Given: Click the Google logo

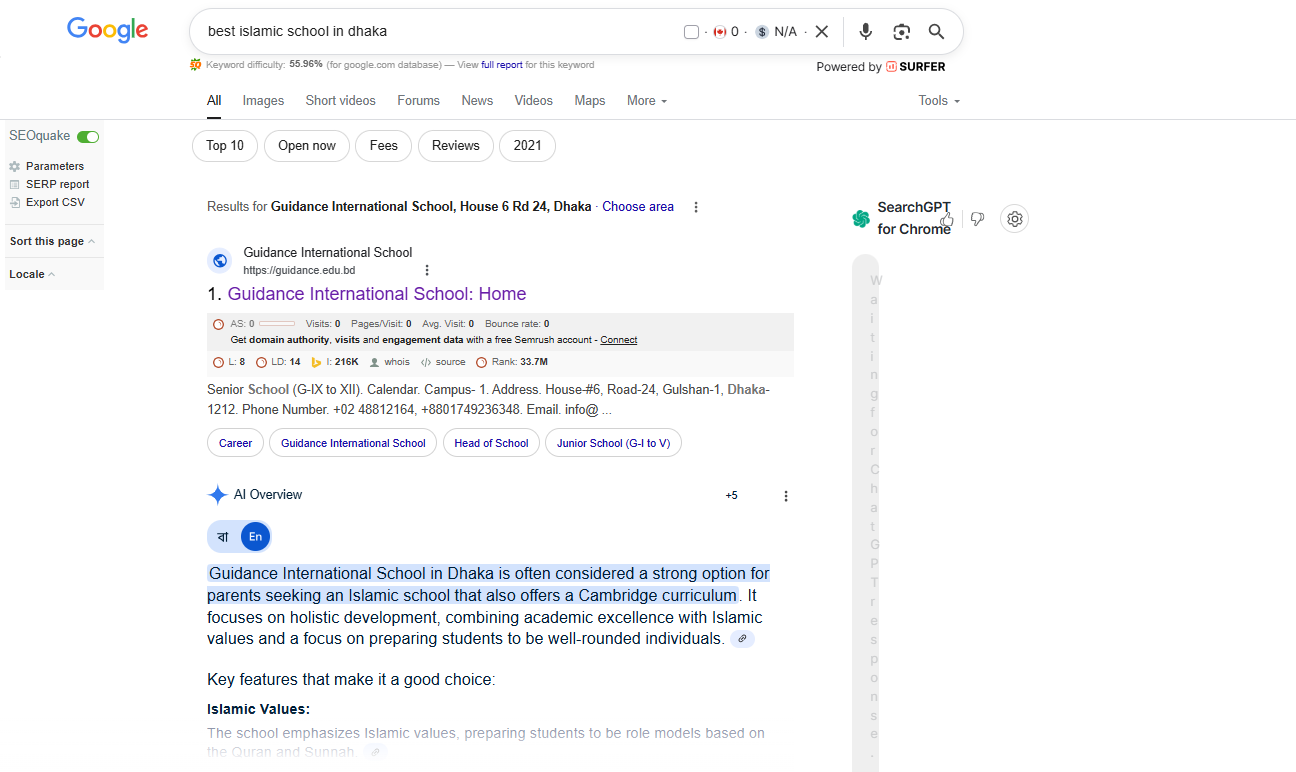Looking at the screenshot, I should click(x=108, y=30).
